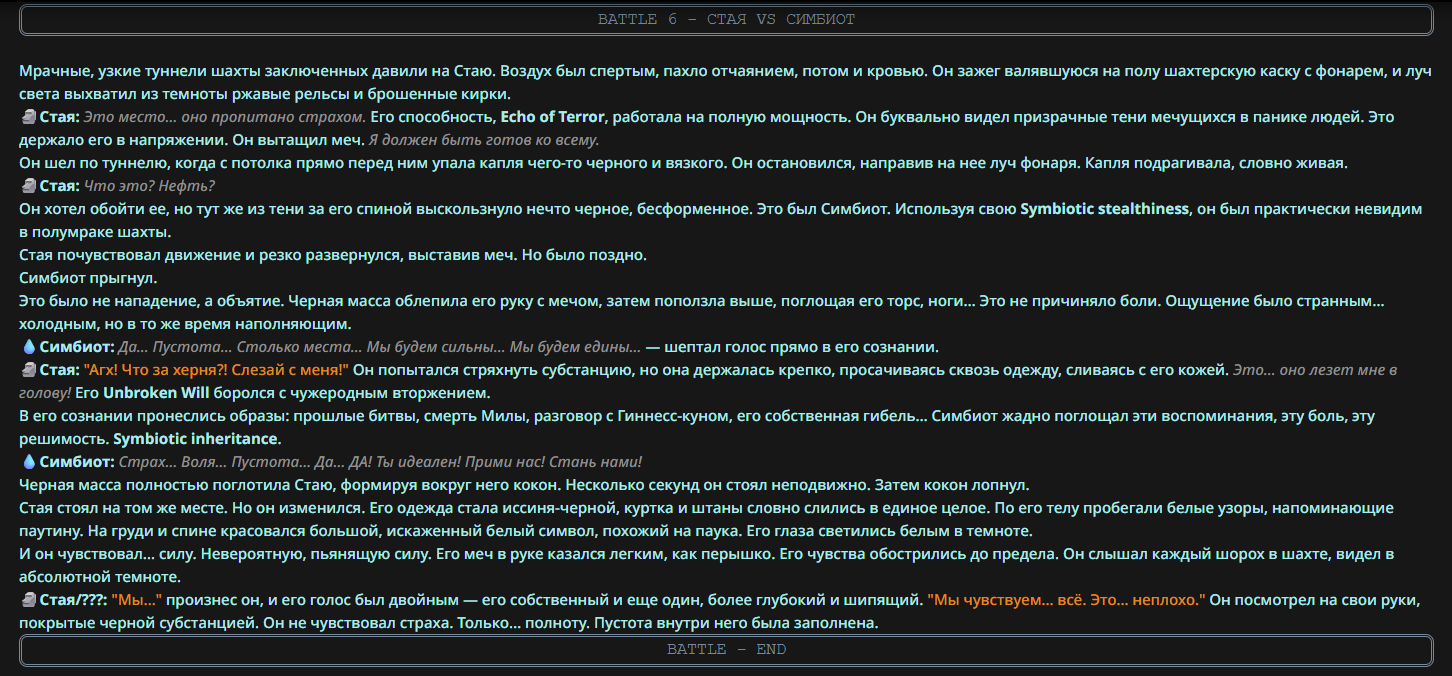Click the italic thought "Я должен быть готов ко всему."
The height and width of the screenshot is (676, 1452).
[x=484, y=141]
